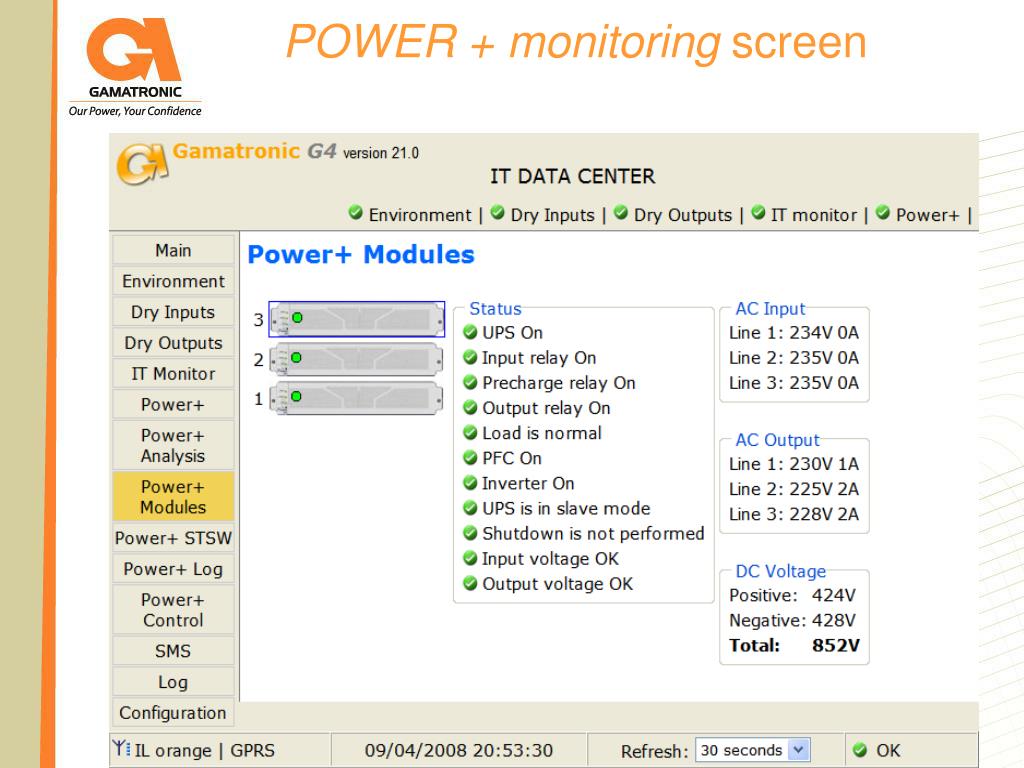Screen dimensions: 1024x768
Task: Click the 09/04/2008 20:53:30 timestamp
Action: pyautogui.click(x=458, y=750)
